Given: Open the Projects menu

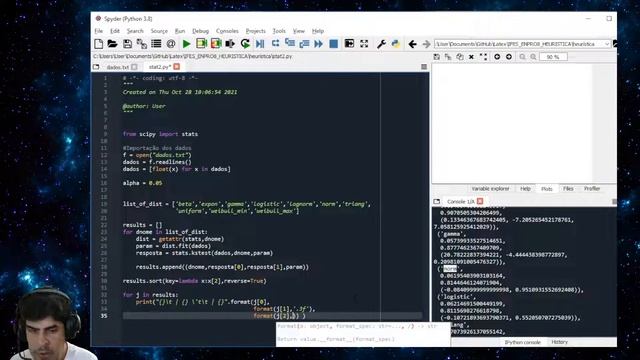Looking at the screenshot, I should click(256, 31).
